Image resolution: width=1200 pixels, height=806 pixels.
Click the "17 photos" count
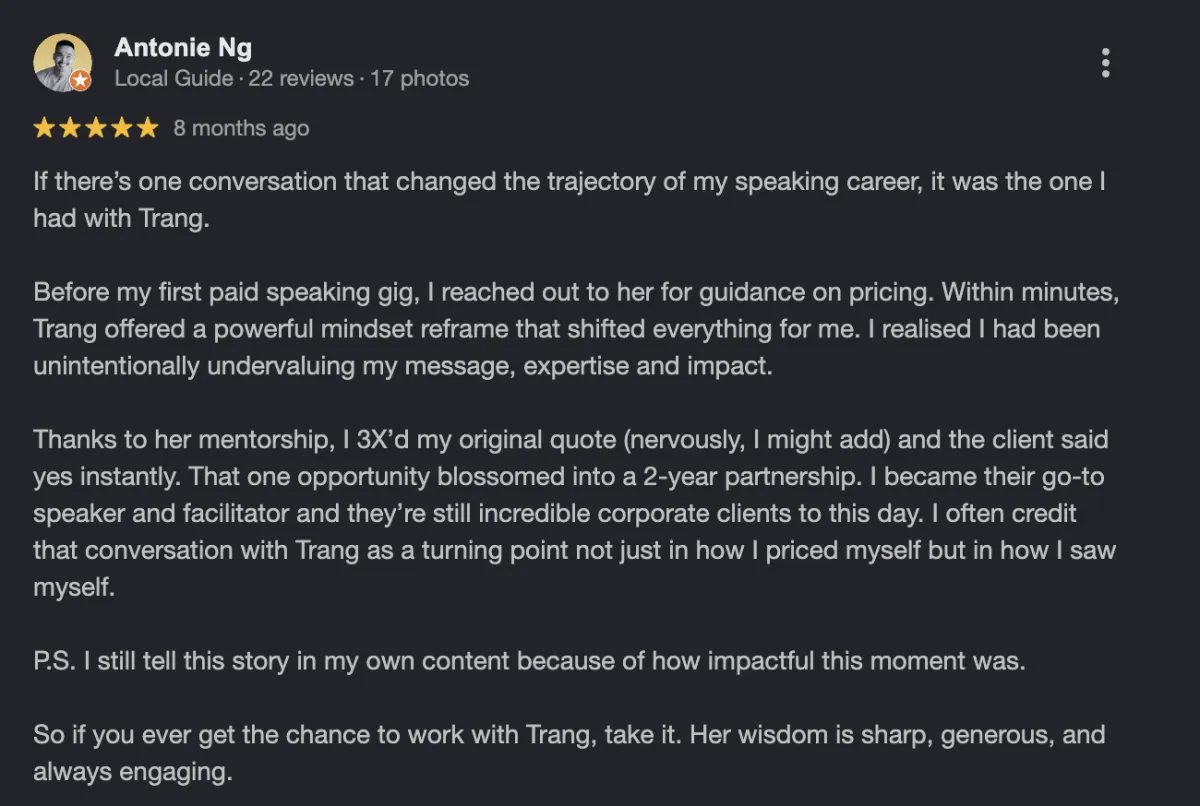click(419, 78)
